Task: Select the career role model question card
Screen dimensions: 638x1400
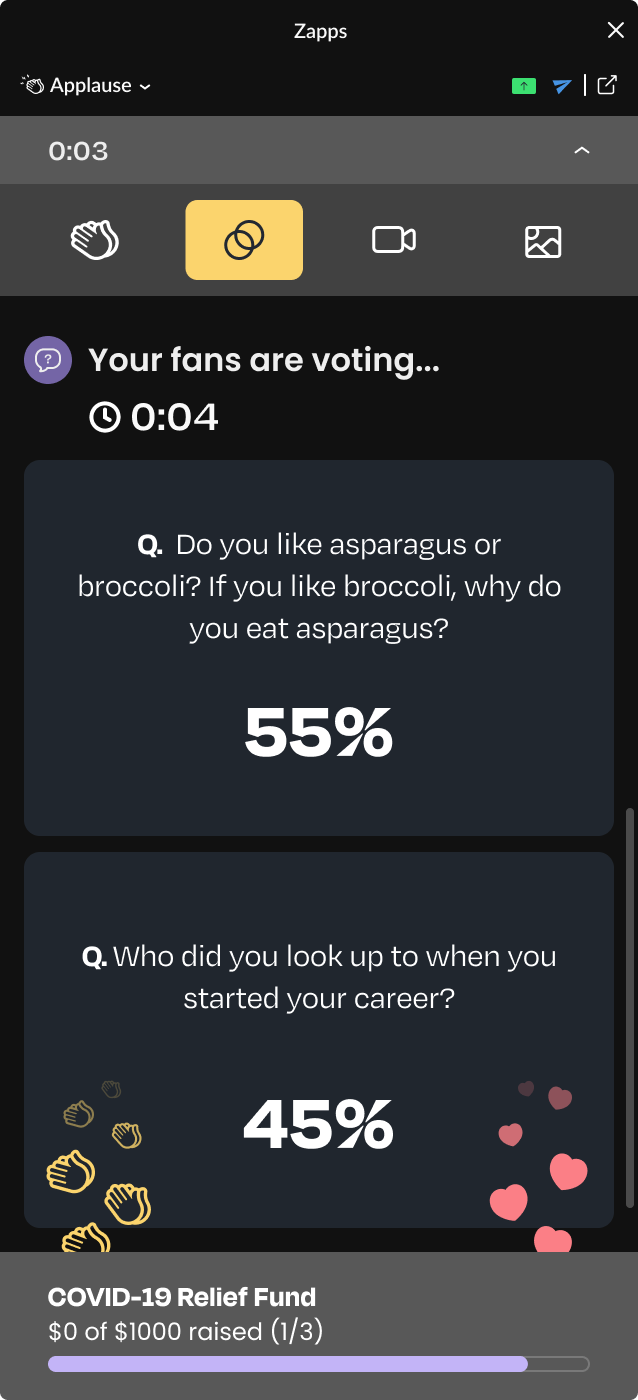Action: [319, 977]
